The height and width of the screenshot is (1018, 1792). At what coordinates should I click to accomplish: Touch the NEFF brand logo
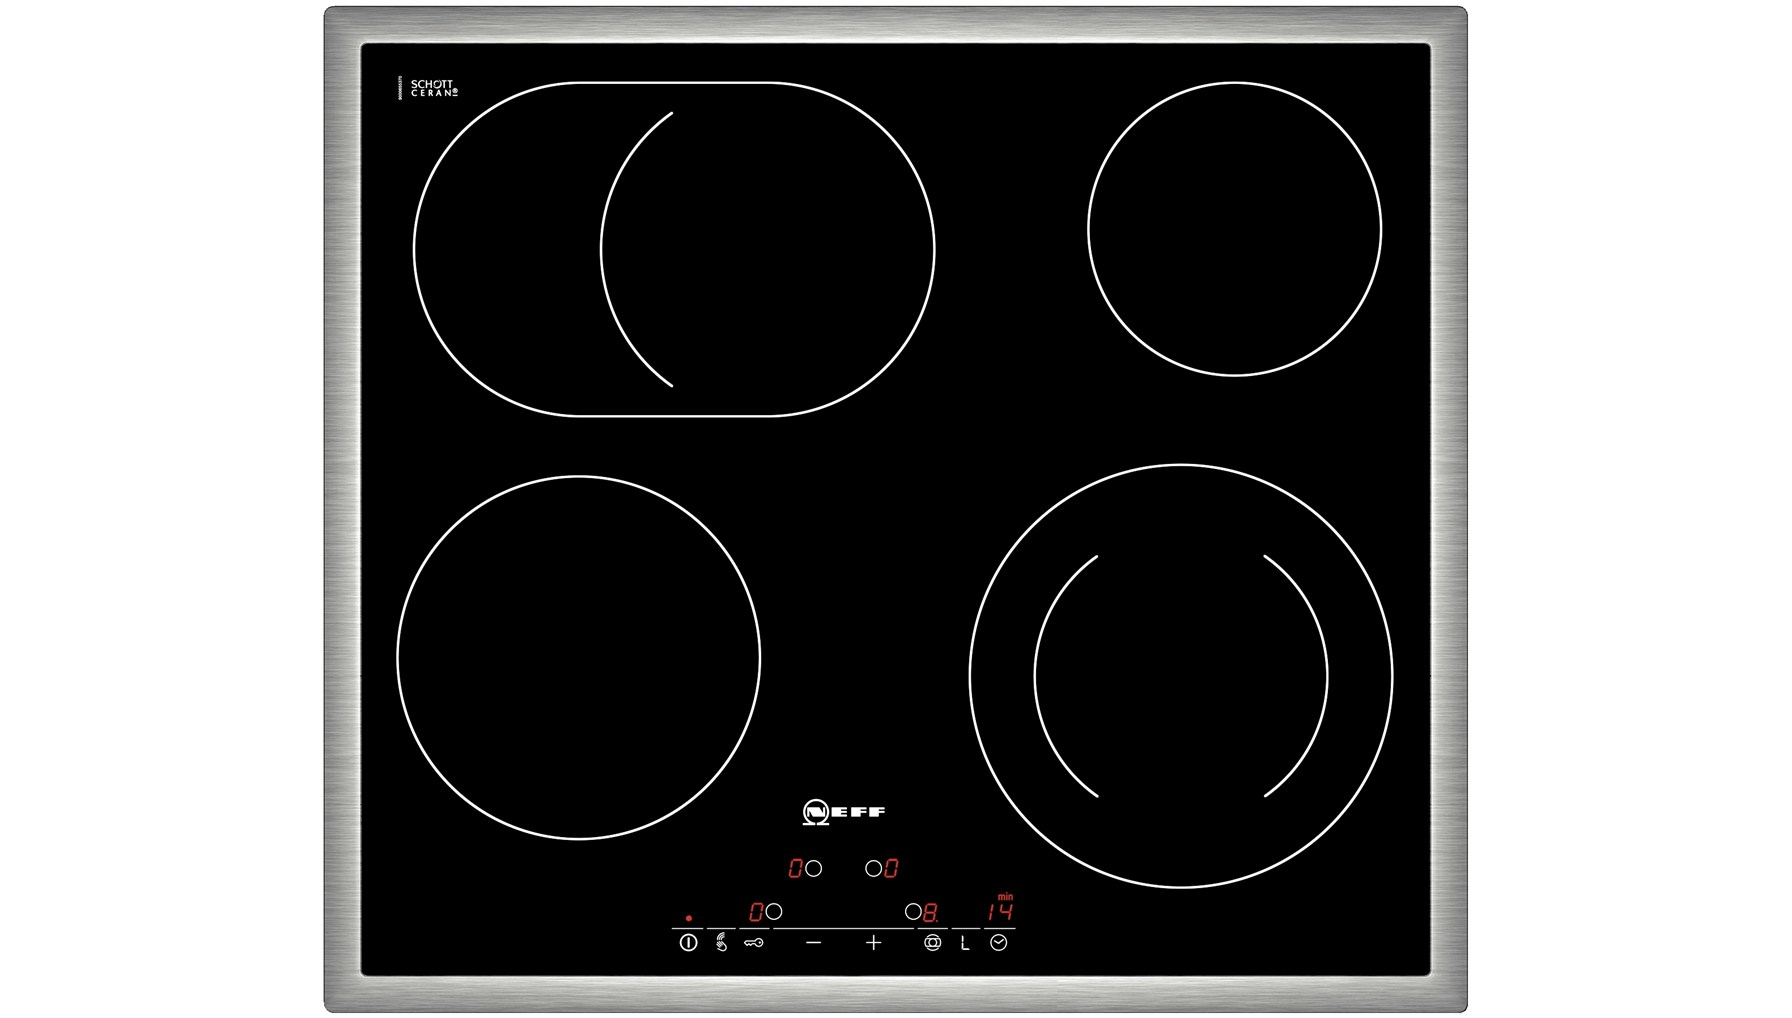coord(843,811)
